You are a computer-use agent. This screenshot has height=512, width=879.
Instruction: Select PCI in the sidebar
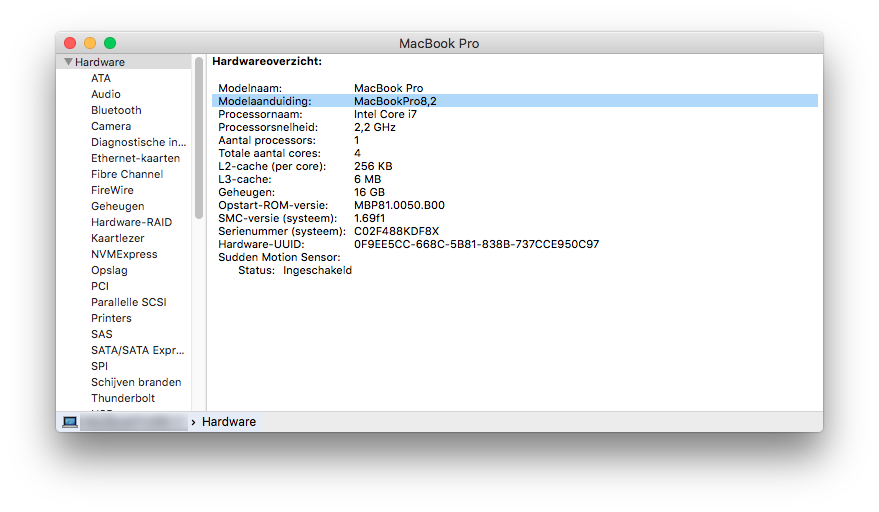click(x=100, y=286)
